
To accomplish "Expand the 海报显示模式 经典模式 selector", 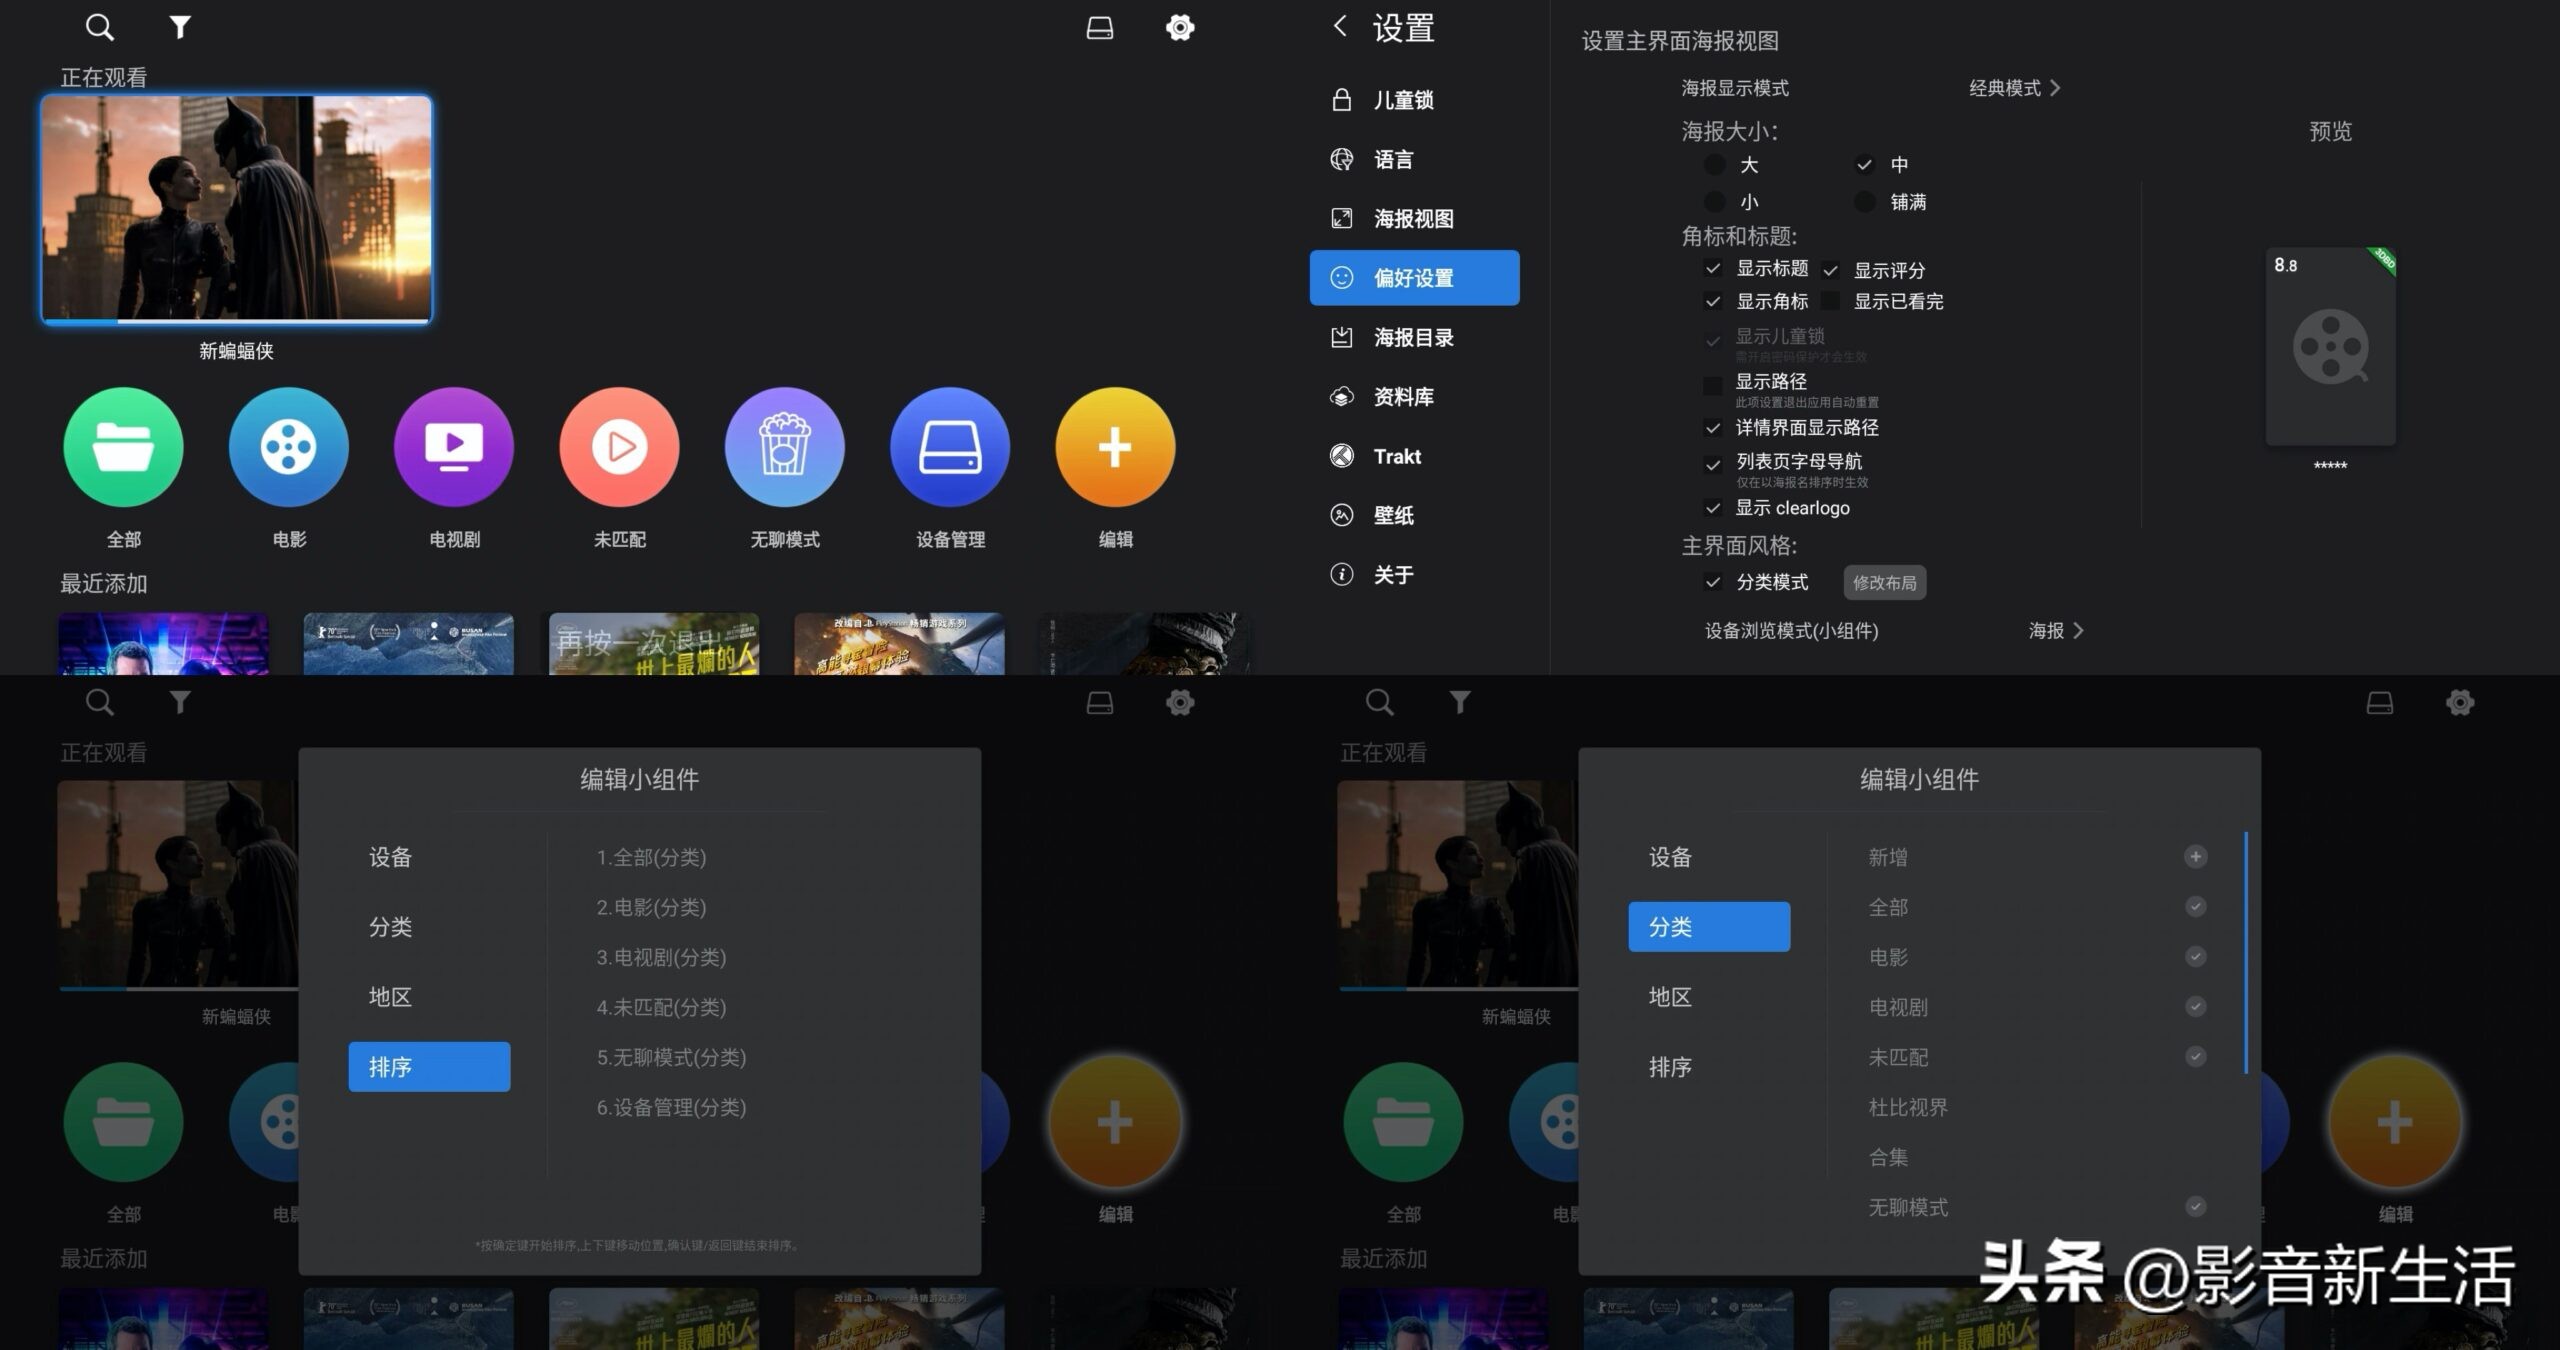I will coord(2014,88).
